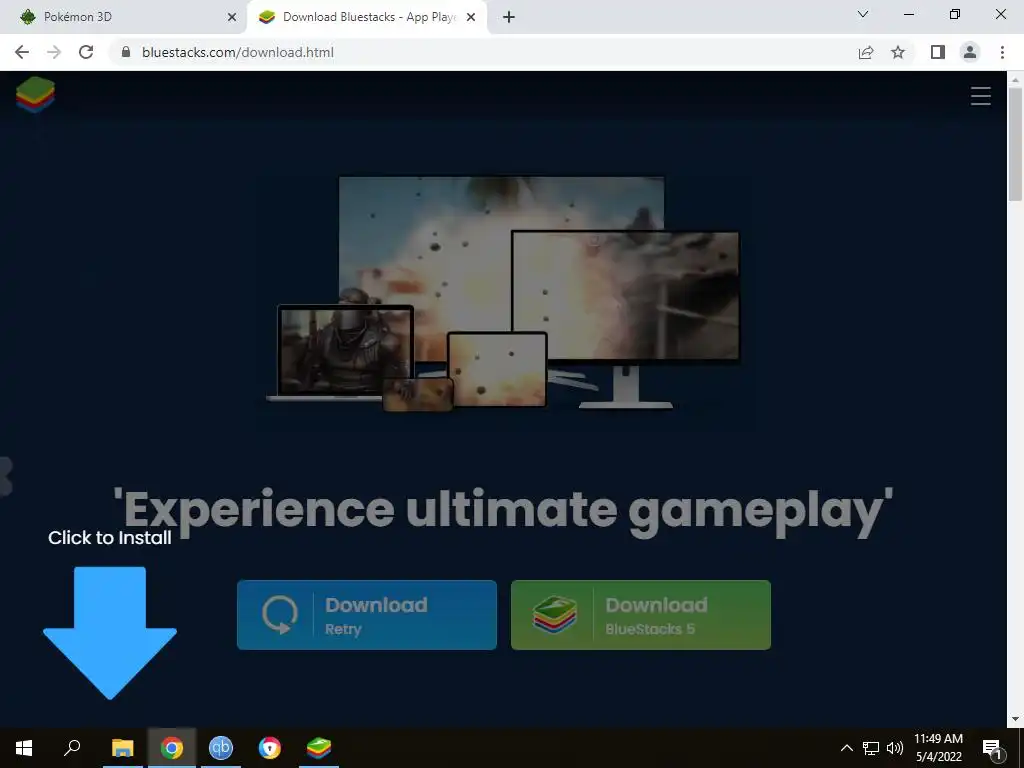Open the tab search dropdown arrow
Viewport: 1024px width, 768px height.
coord(863,14)
